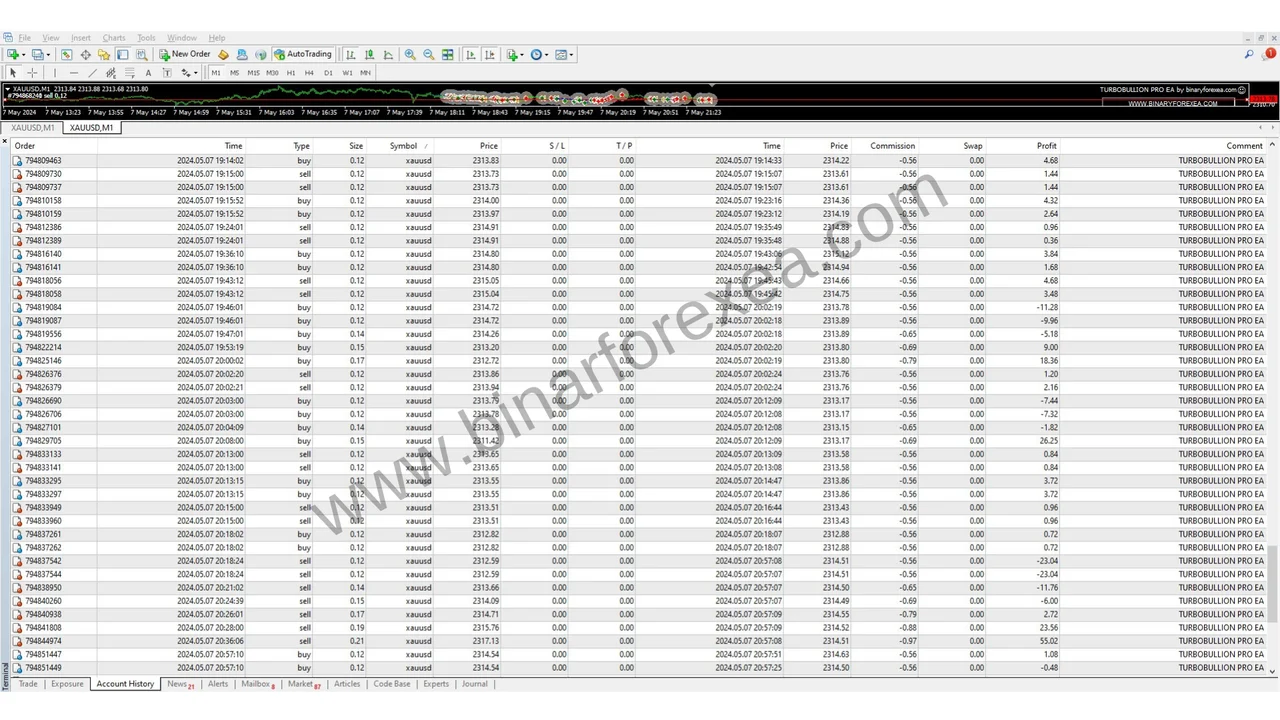
Task: Switch to the Trade tab
Action: tap(28, 684)
